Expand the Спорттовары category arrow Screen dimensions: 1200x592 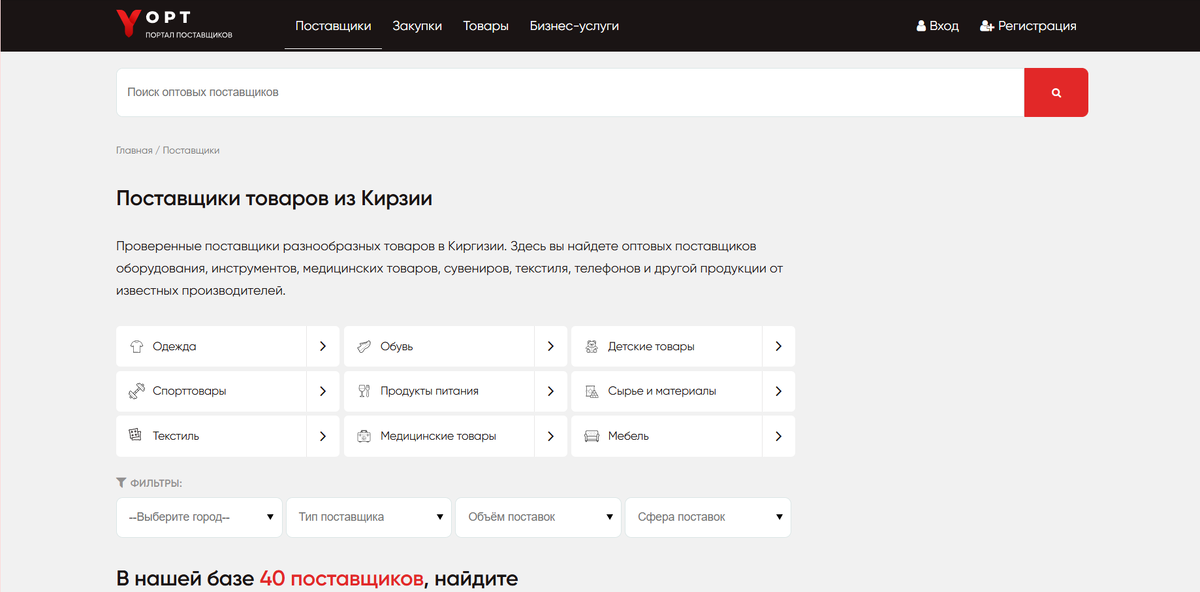click(323, 391)
